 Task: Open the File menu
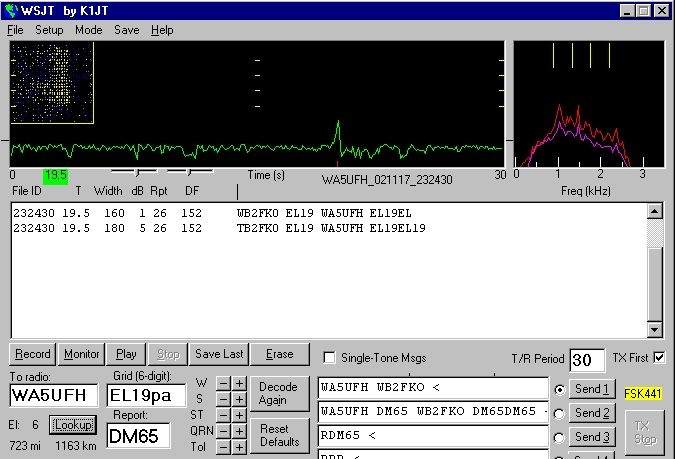pyautogui.click(x=15, y=30)
